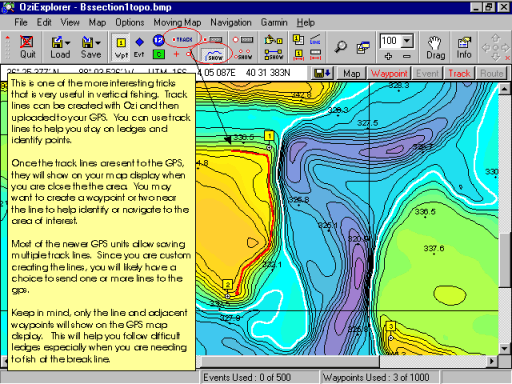Open the zoom percentage 100 dropdown

(407, 41)
